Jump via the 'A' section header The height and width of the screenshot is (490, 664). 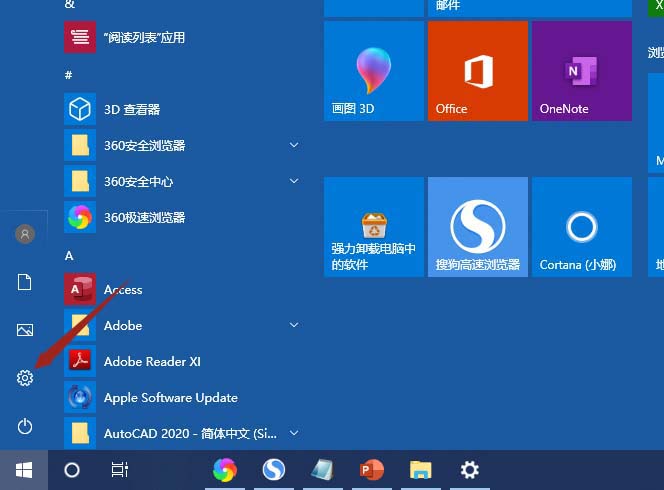pyautogui.click(x=69, y=256)
